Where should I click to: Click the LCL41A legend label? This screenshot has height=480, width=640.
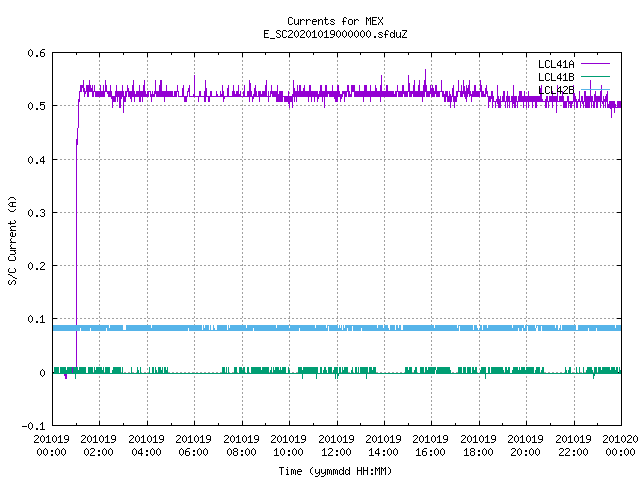click(556, 64)
